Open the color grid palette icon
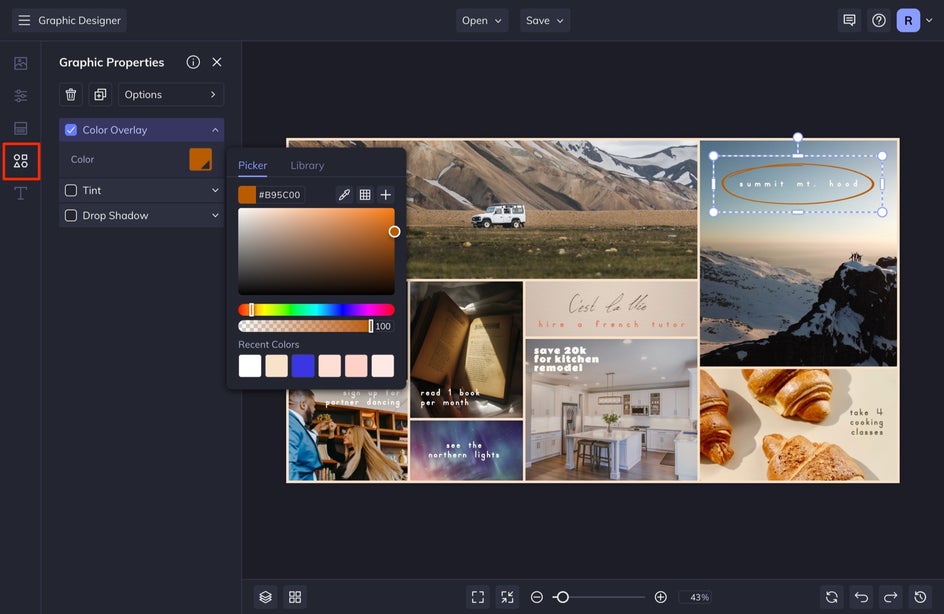 click(x=365, y=195)
